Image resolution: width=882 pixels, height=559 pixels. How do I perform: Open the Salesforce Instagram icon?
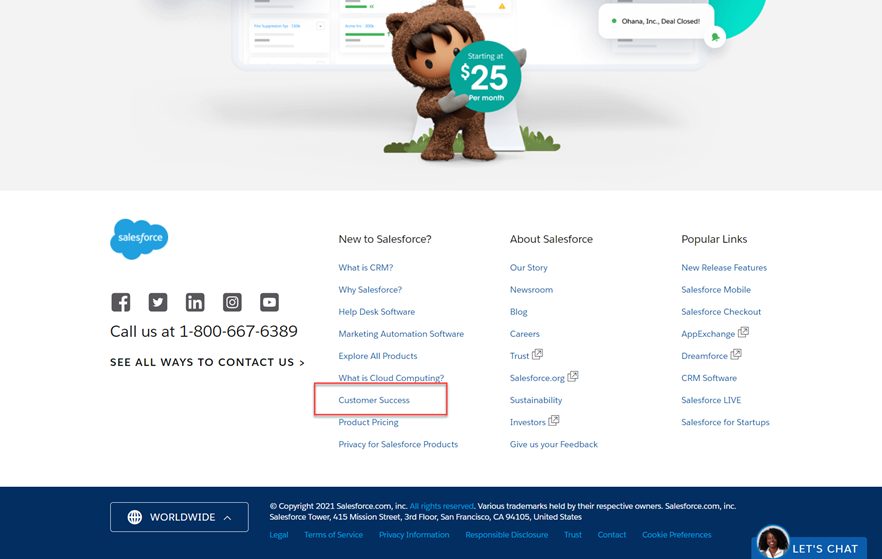pyautogui.click(x=232, y=302)
